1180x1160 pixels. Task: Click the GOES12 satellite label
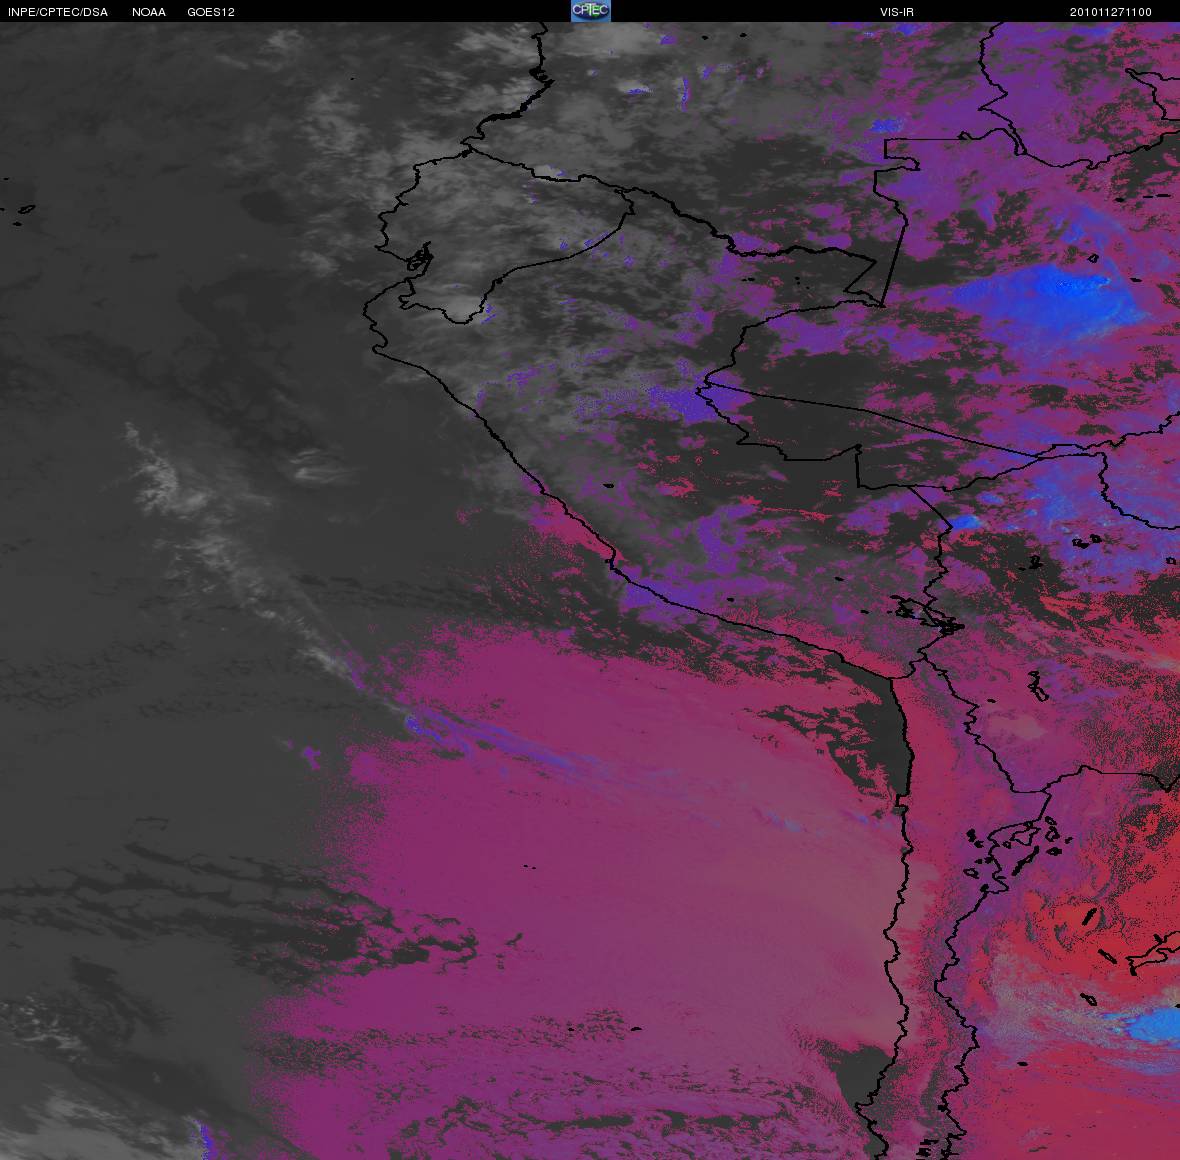[211, 12]
